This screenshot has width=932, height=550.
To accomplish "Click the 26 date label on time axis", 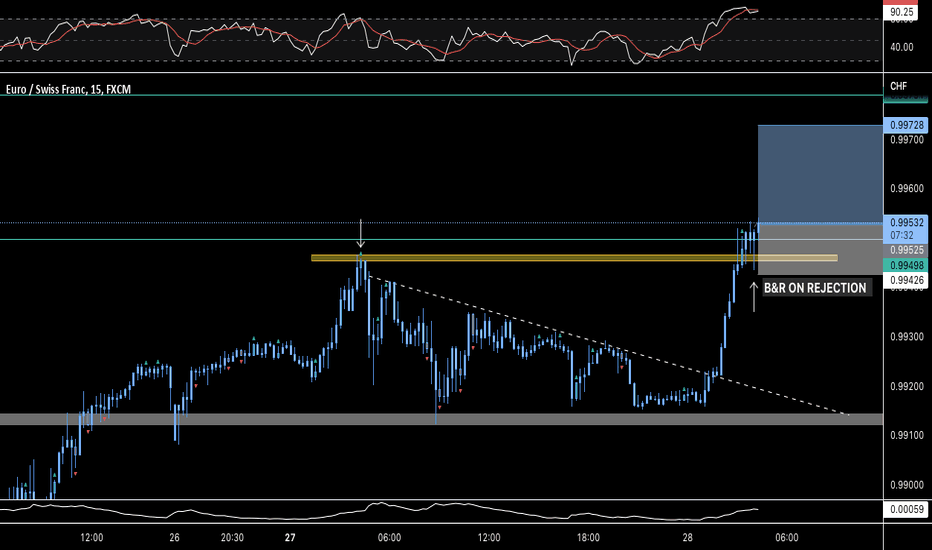I will coord(174,538).
